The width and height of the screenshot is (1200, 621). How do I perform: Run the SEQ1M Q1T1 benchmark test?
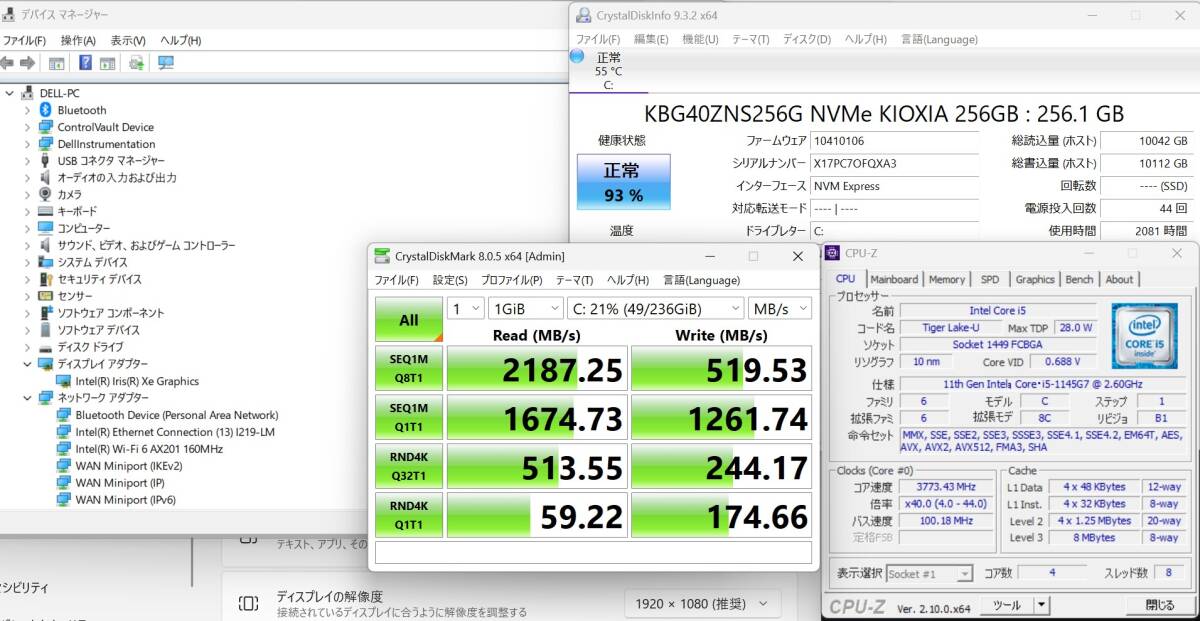(409, 418)
